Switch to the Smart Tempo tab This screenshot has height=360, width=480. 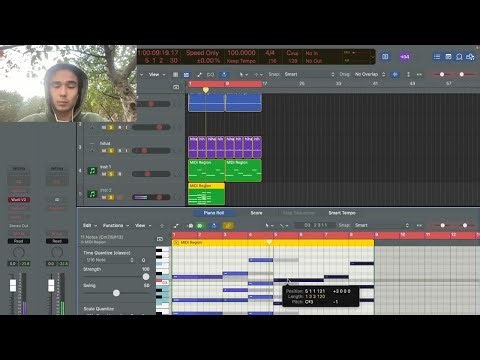pos(342,213)
